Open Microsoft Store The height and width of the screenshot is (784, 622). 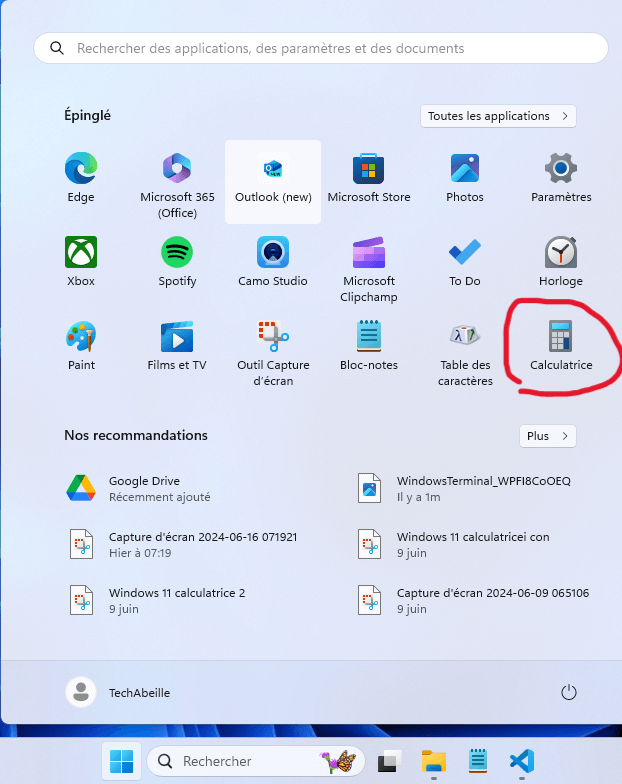pyautogui.click(x=369, y=178)
